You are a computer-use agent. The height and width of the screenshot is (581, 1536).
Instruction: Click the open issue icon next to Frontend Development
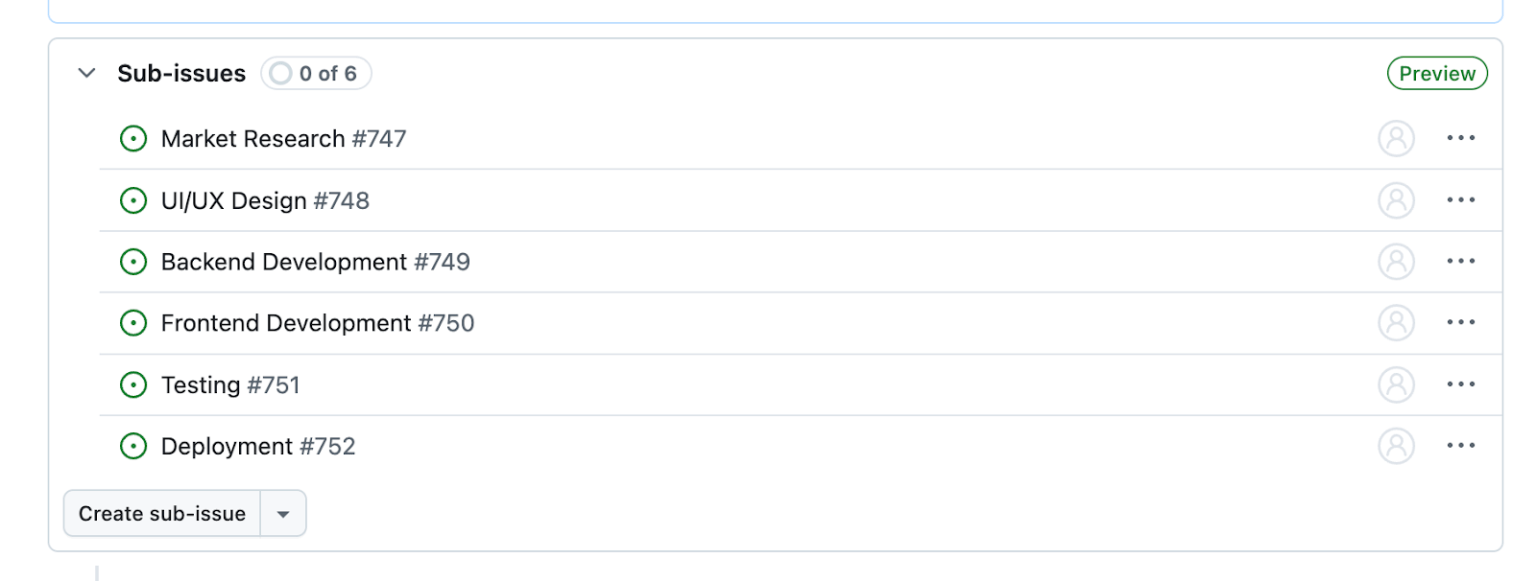click(x=133, y=322)
